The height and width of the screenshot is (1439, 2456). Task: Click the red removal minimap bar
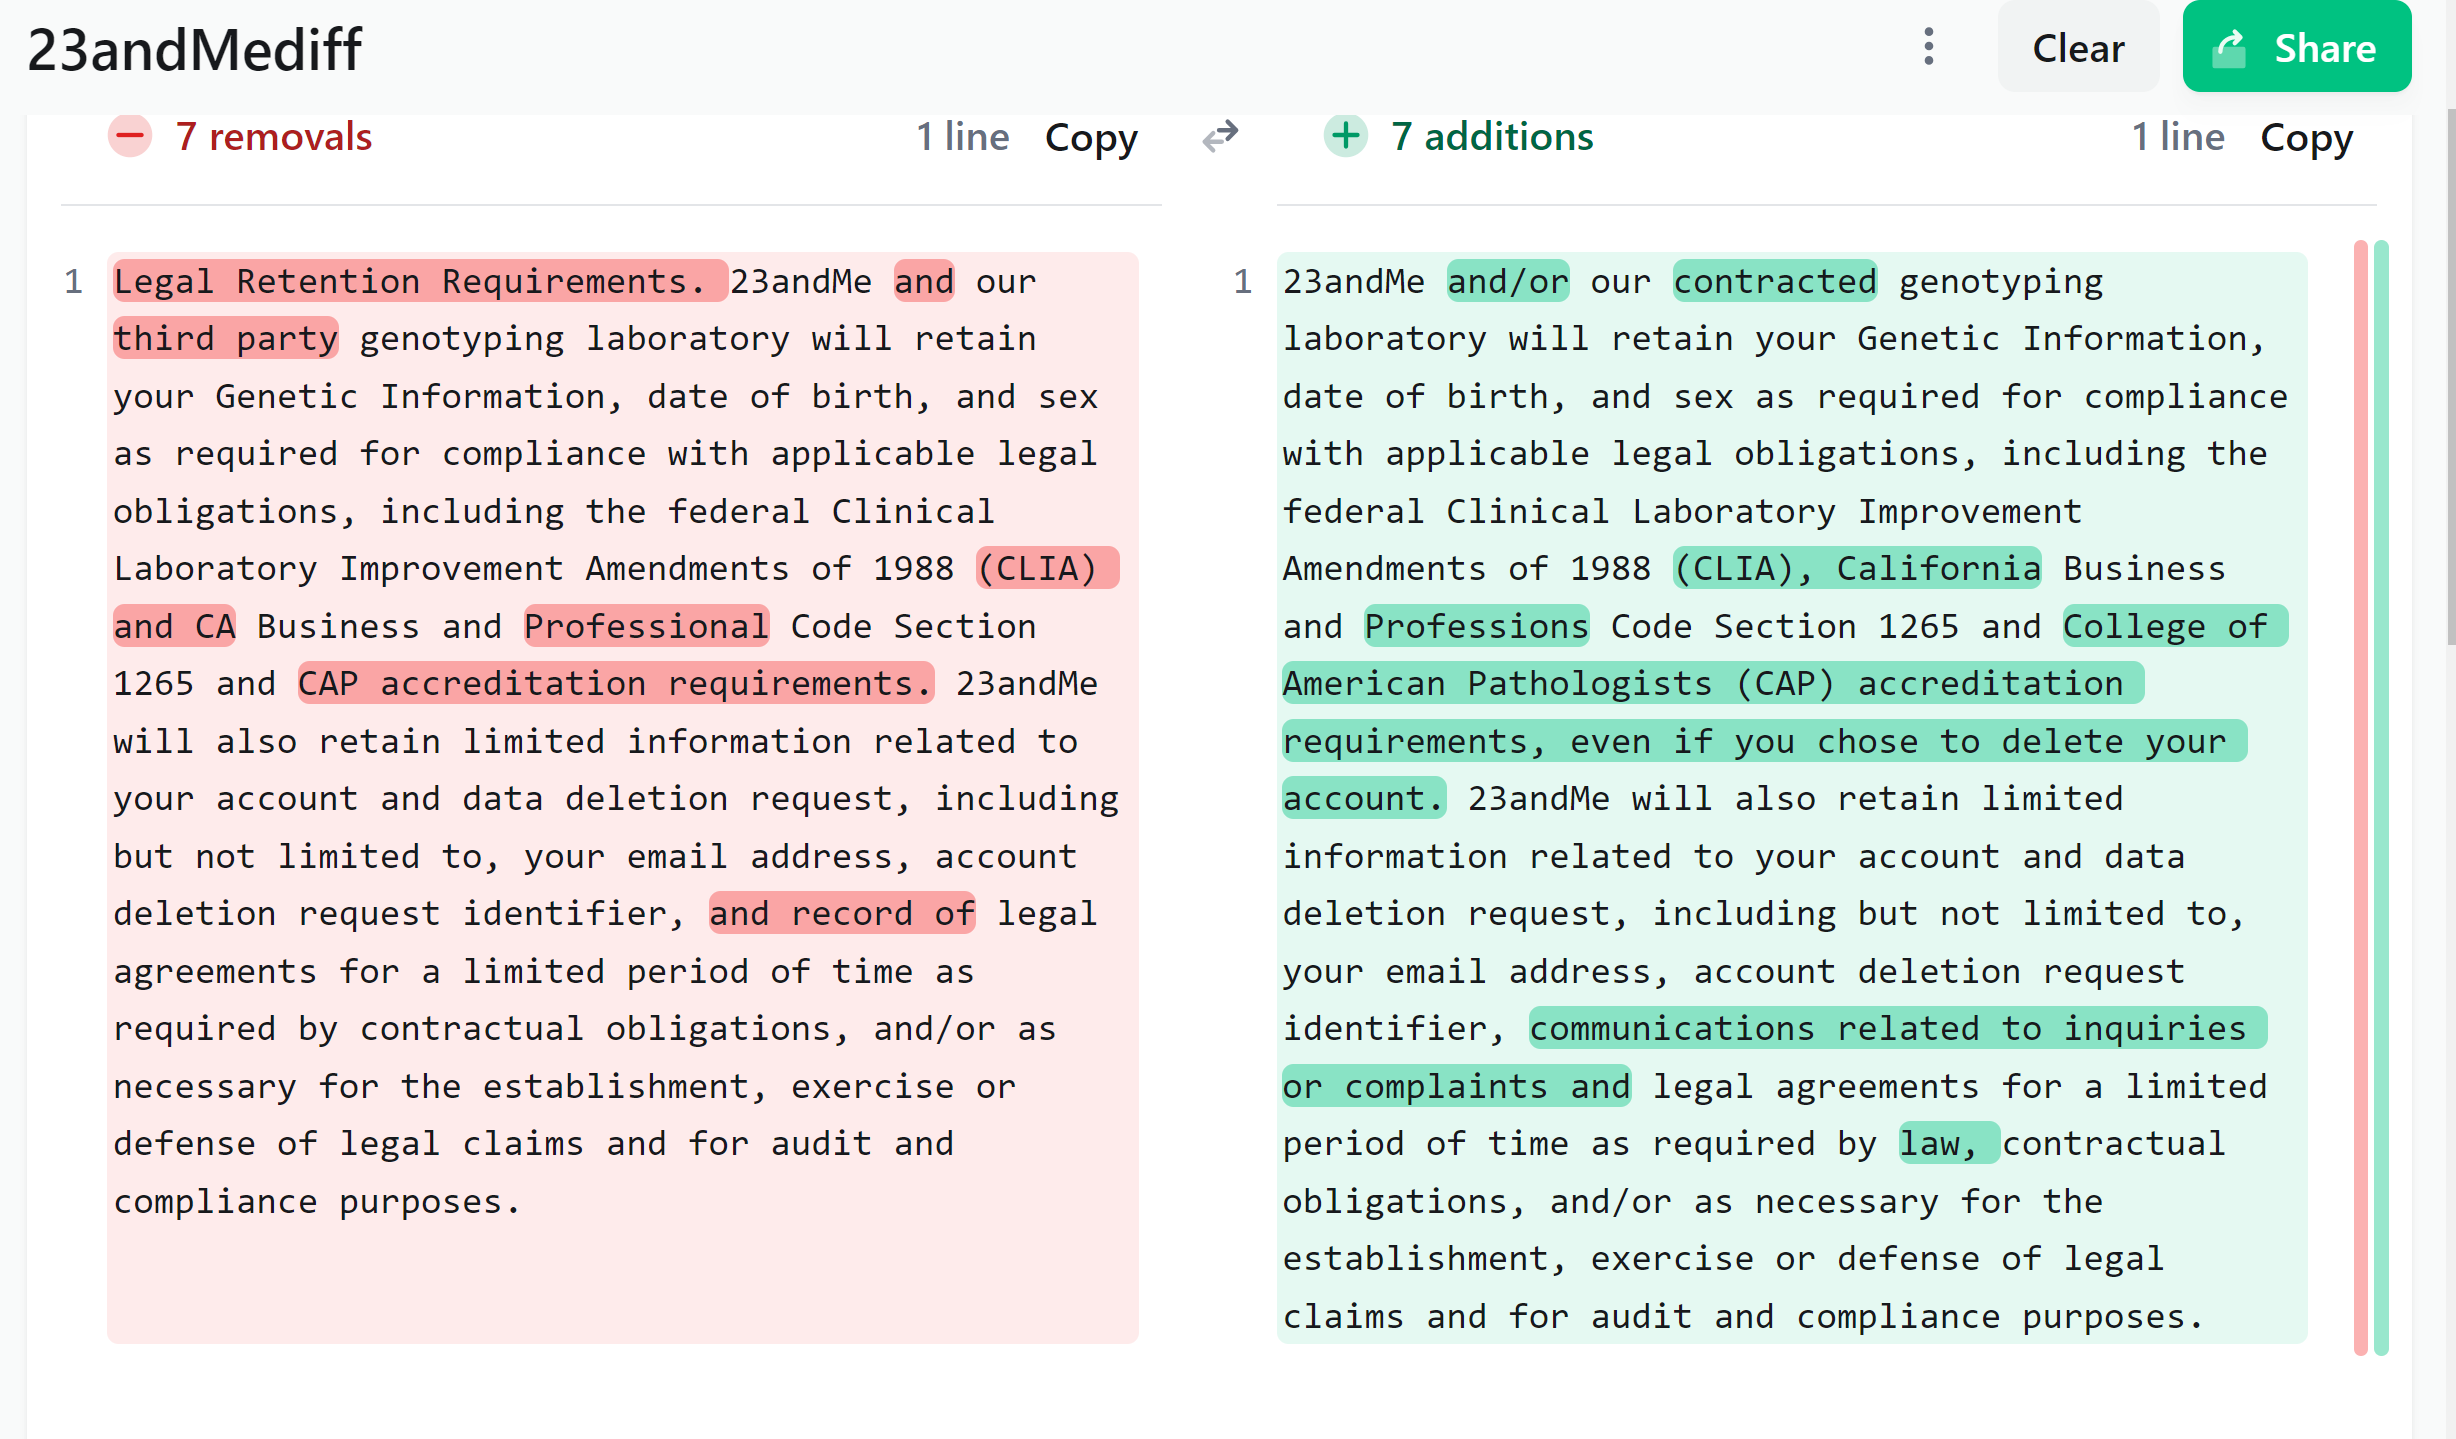pyautogui.click(x=2361, y=797)
